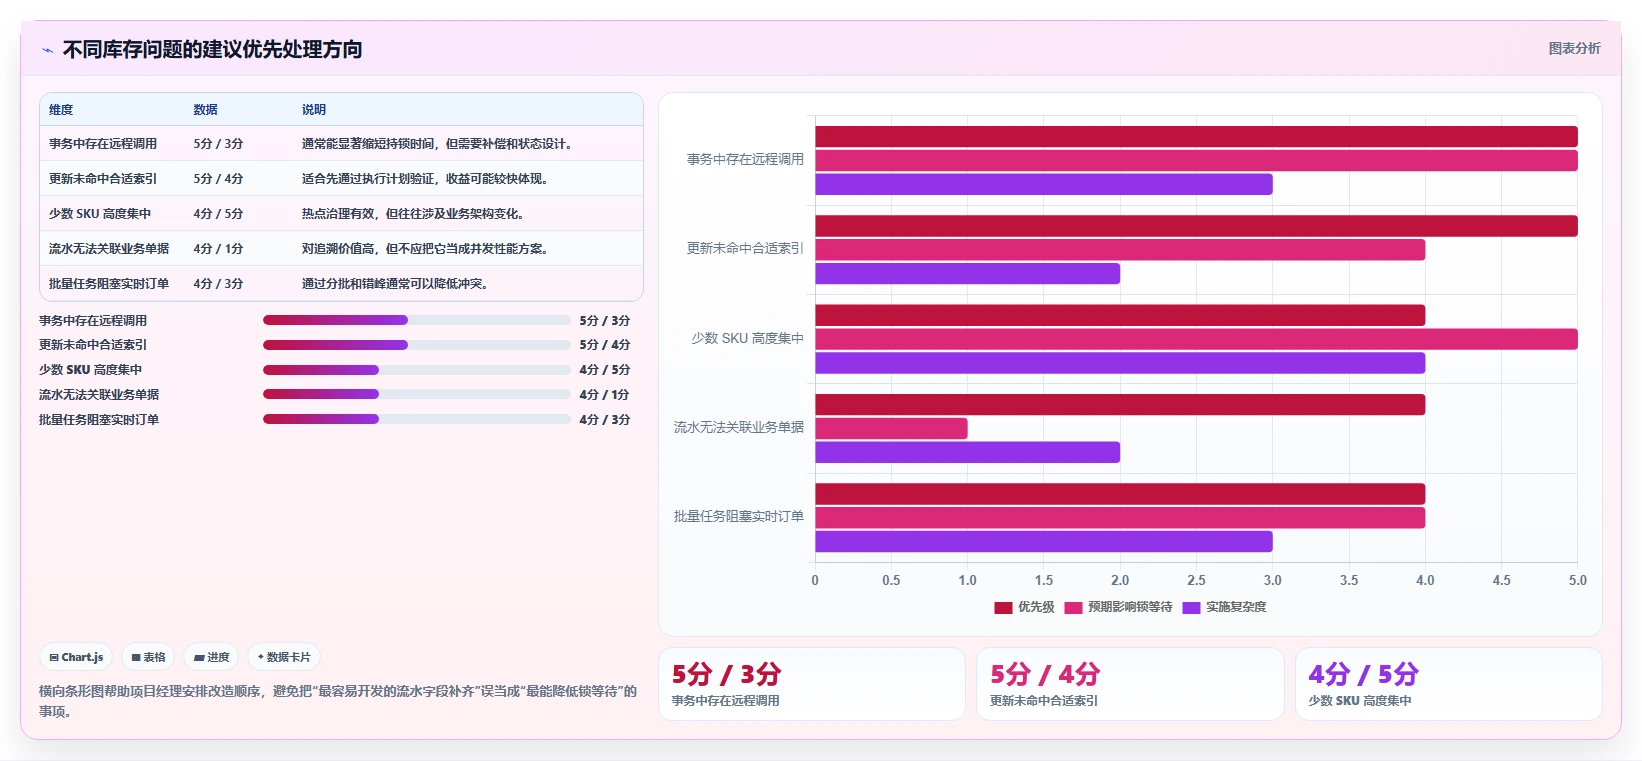Click chart axis label 少数 SKU 高度集中
Screen dimensions: 1642x761
point(747,338)
